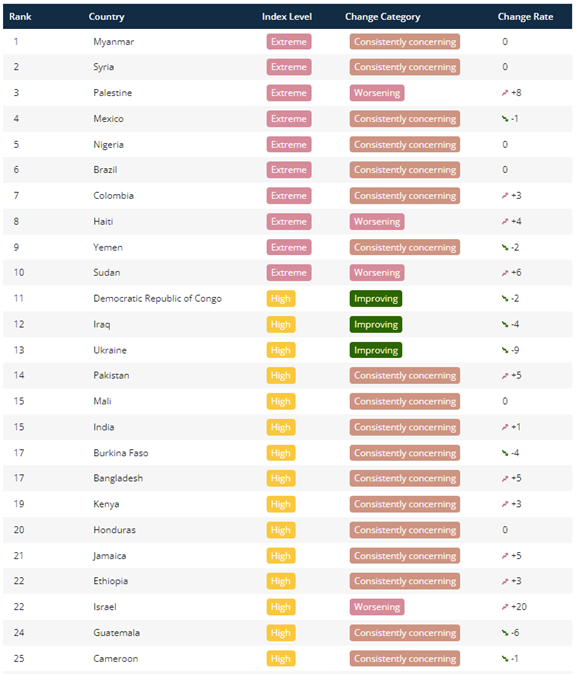Sort by the Country column header
579x674 pixels.
coord(107,17)
